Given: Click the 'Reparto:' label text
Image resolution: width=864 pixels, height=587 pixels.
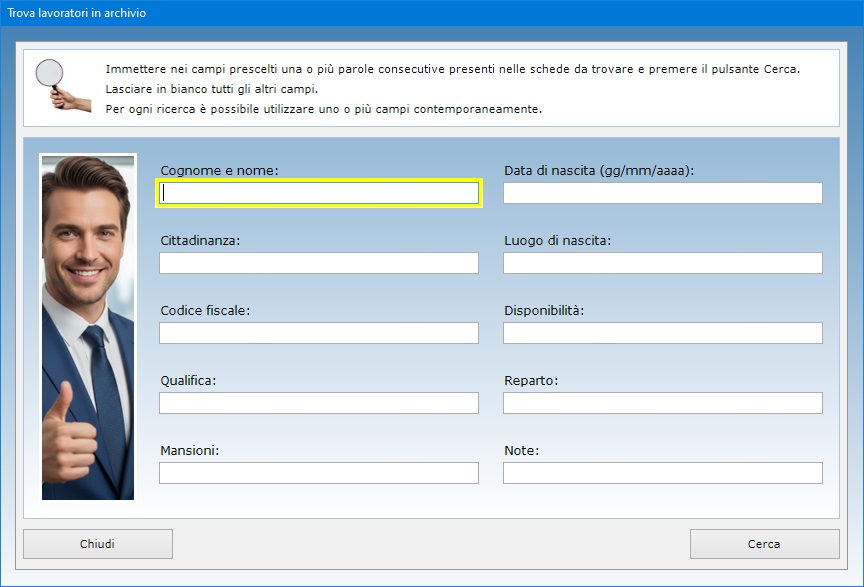Looking at the screenshot, I should coord(531,381).
